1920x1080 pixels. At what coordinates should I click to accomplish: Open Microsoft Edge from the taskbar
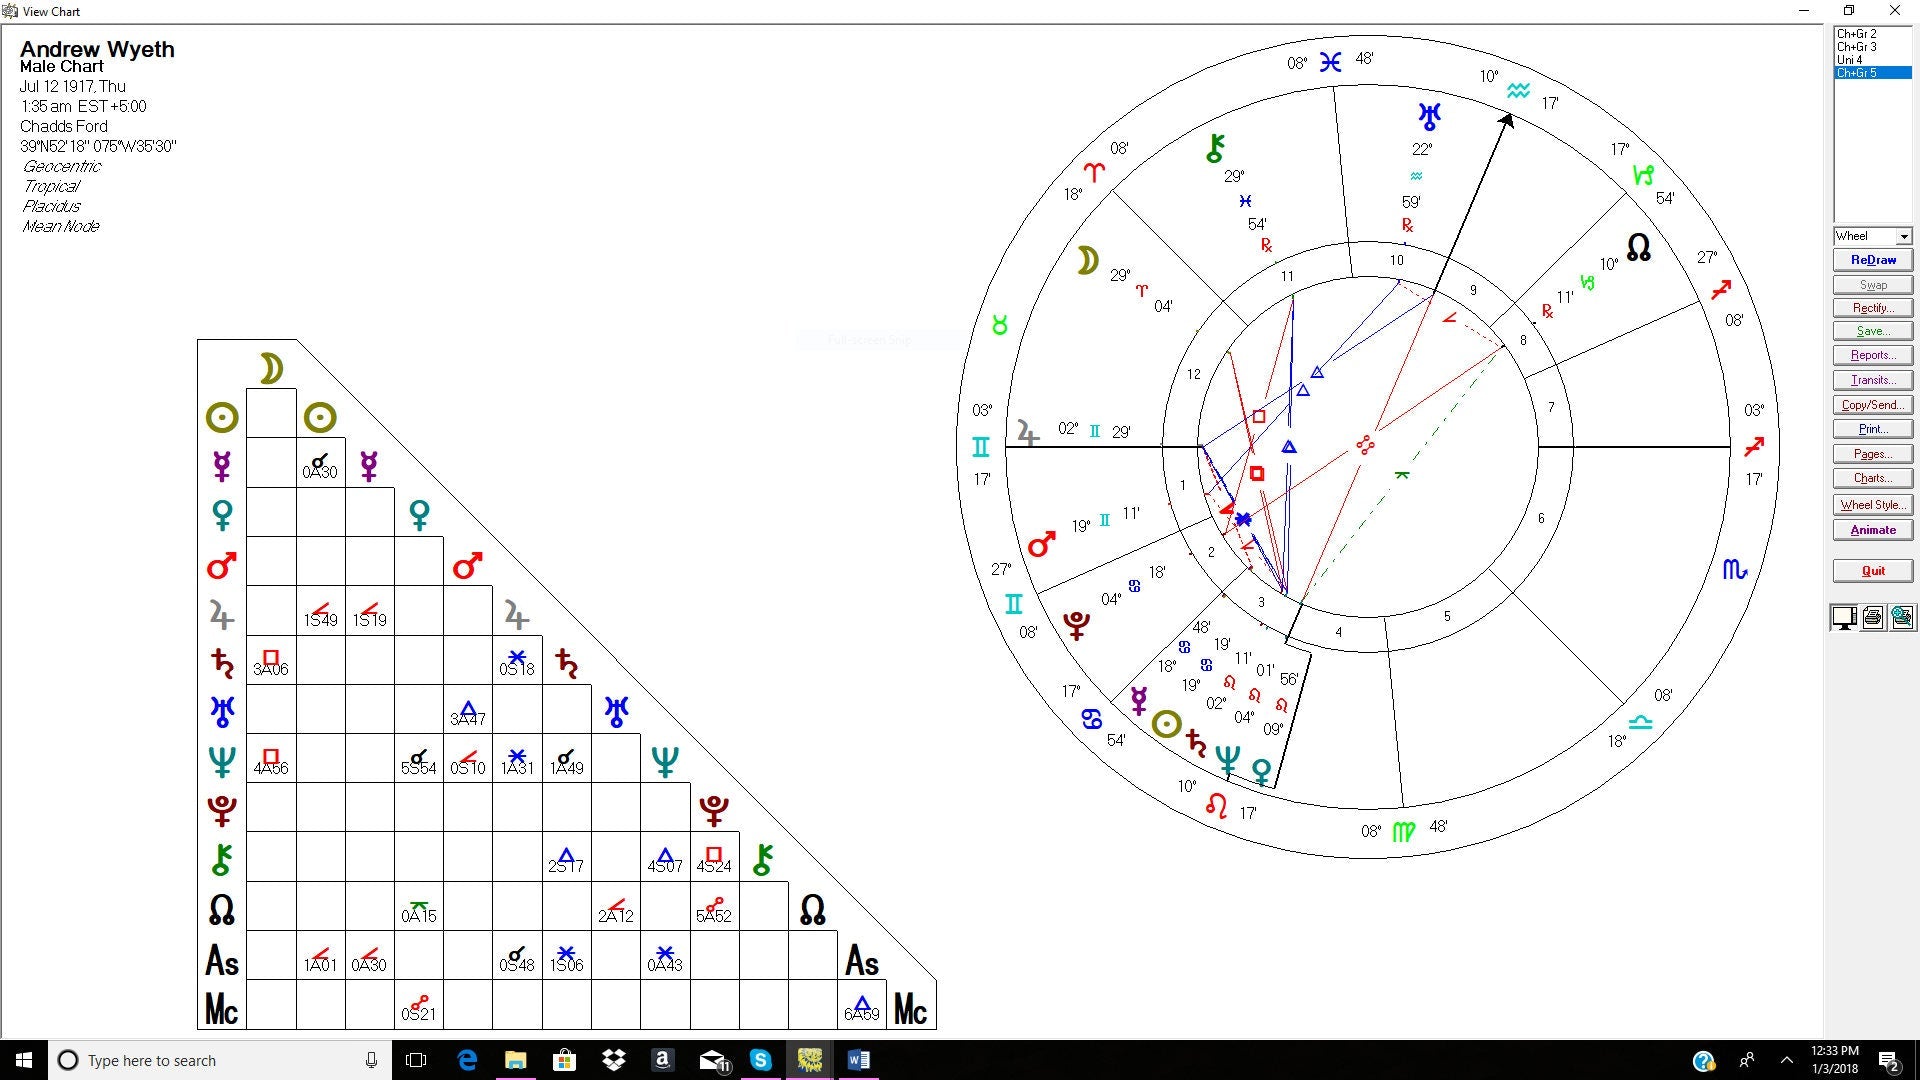tap(467, 1060)
